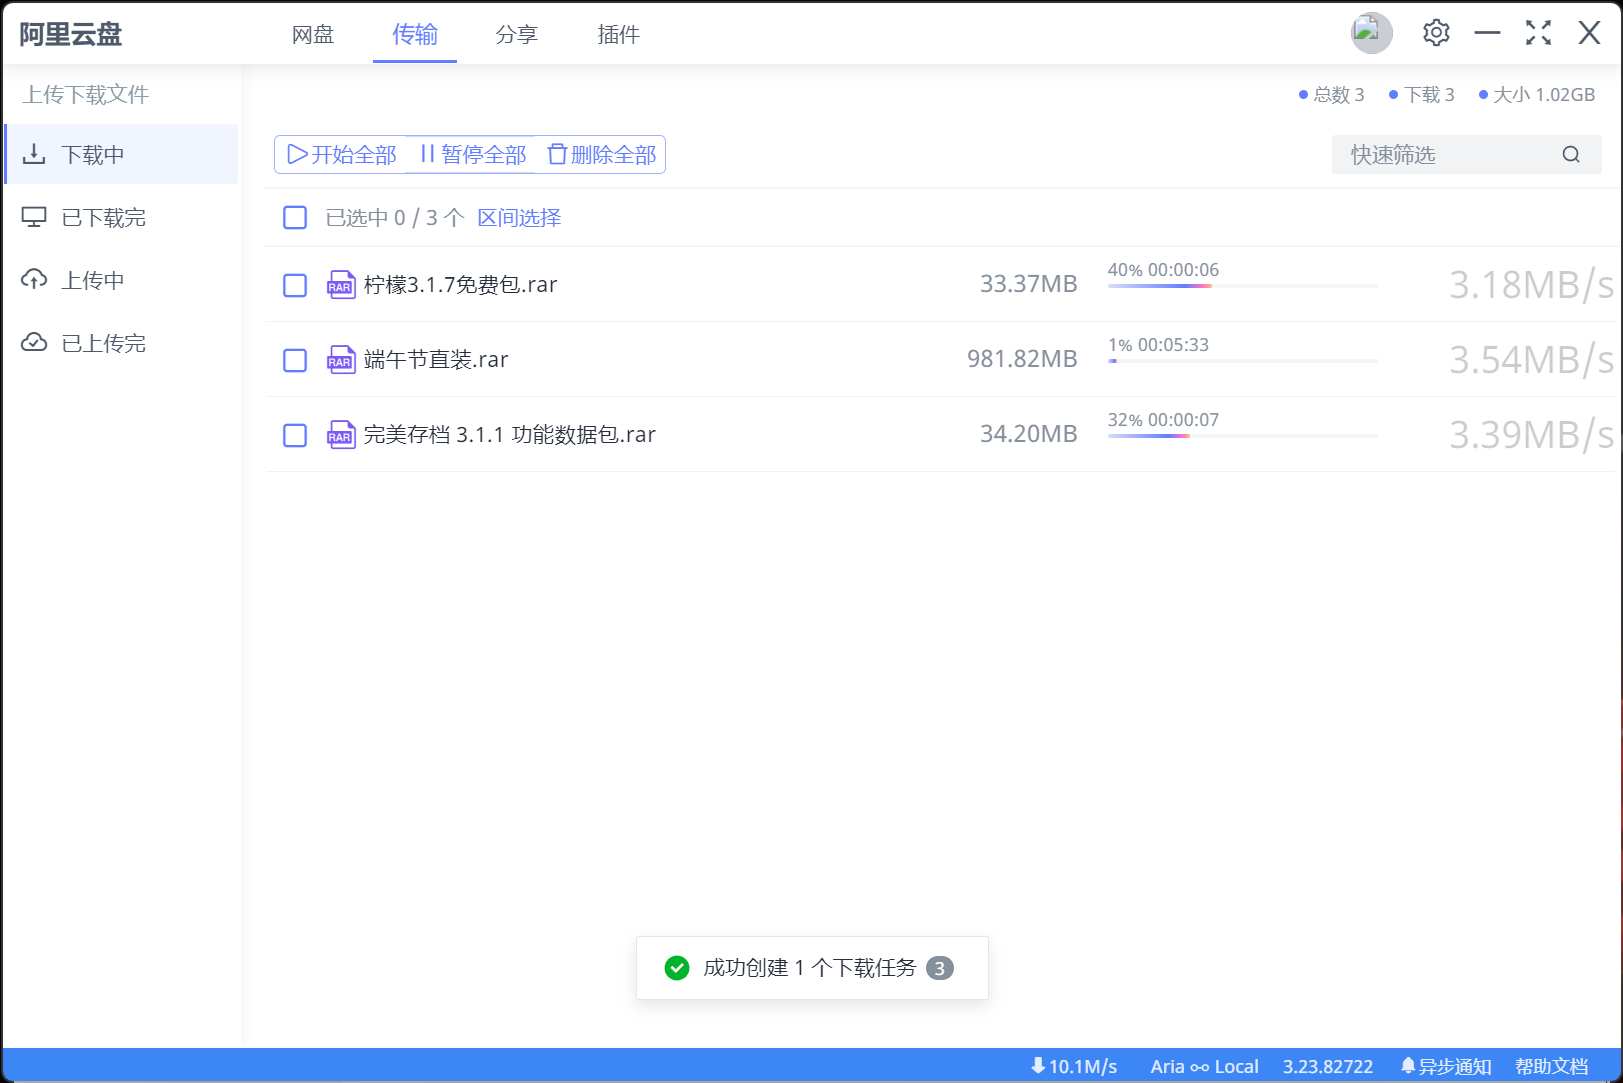1623x1083 pixels.
Task: Click the green success checkmark icon
Action: [x=677, y=968]
